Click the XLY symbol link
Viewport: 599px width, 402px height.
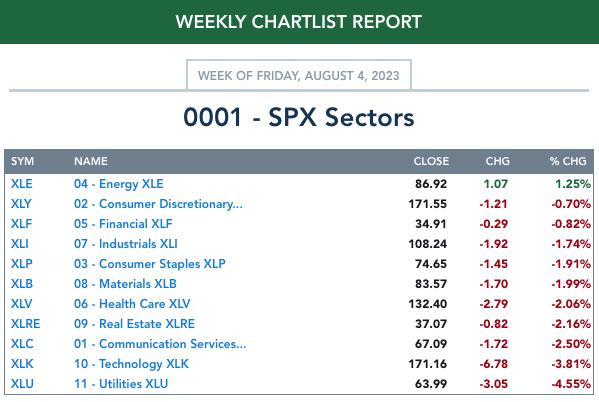21,204
